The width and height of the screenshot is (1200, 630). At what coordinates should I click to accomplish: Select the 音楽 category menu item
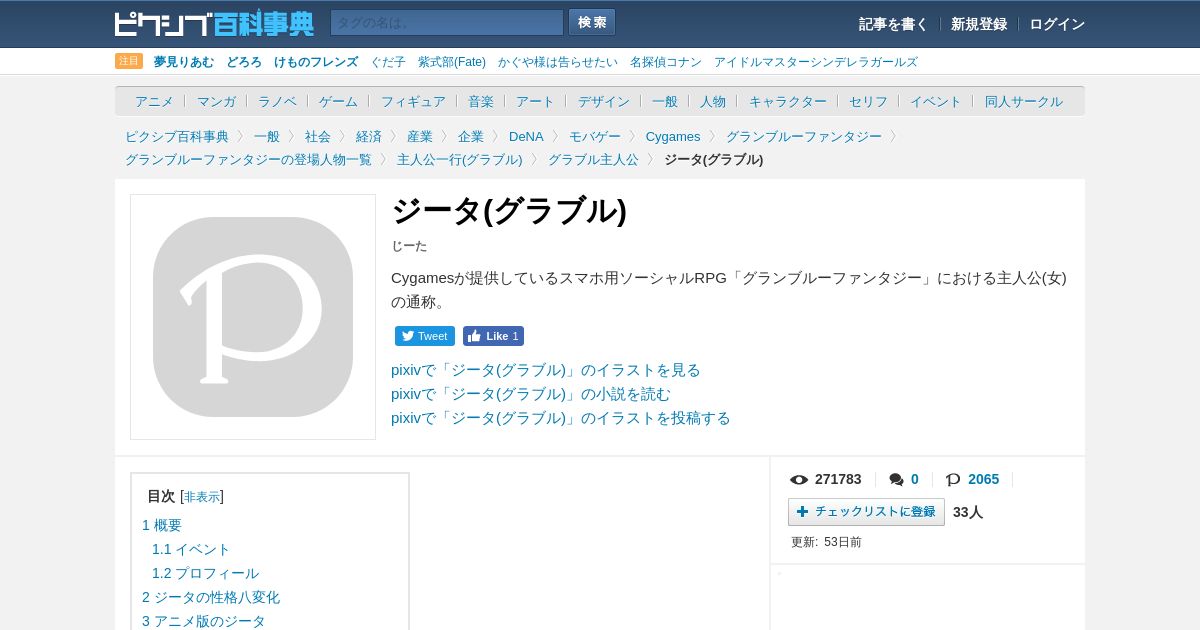click(481, 101)
